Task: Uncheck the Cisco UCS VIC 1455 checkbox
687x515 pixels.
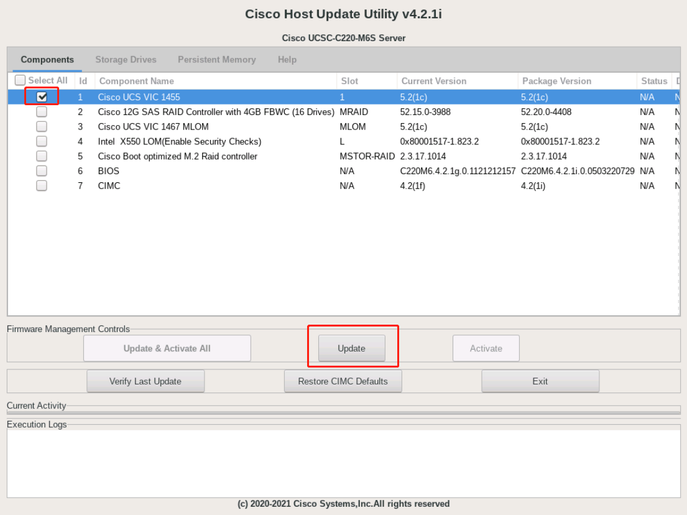Action: (x=42, y=97)
